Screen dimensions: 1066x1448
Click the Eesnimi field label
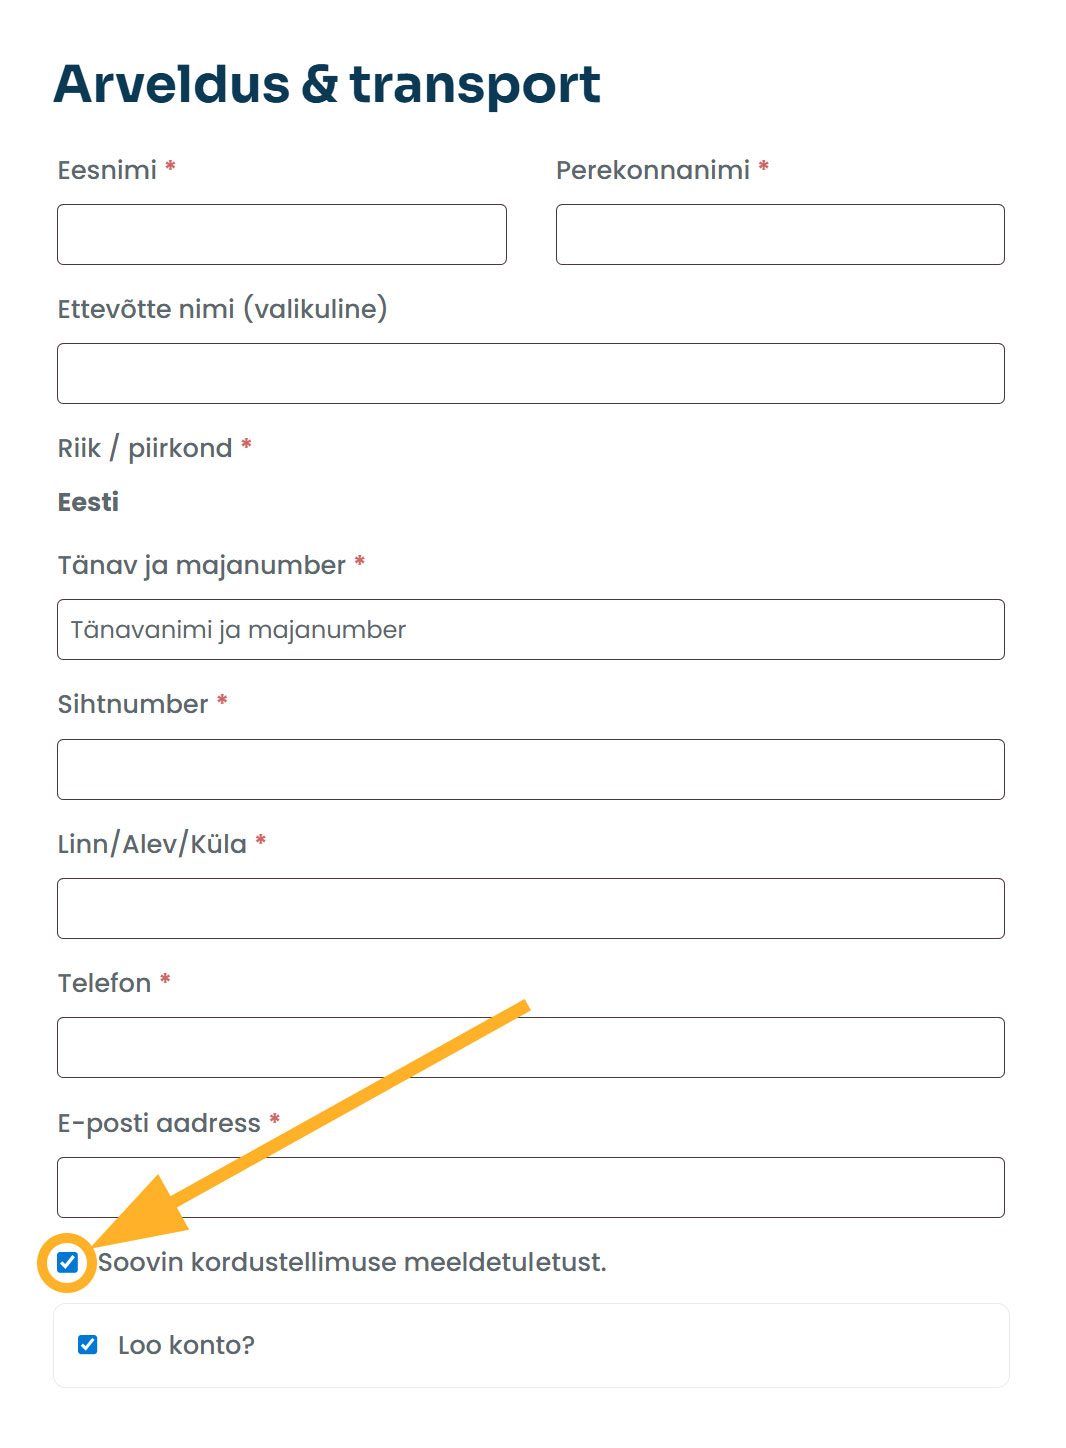(x=107, y=170)
